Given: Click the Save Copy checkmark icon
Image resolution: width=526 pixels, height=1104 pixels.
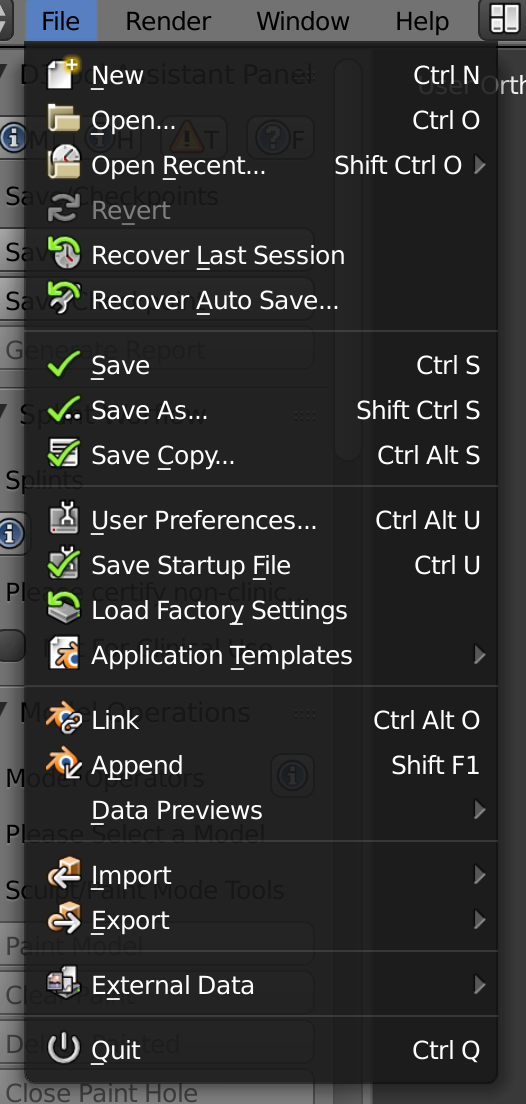Looking at the screenshot, I should click(x=64, y=455).
